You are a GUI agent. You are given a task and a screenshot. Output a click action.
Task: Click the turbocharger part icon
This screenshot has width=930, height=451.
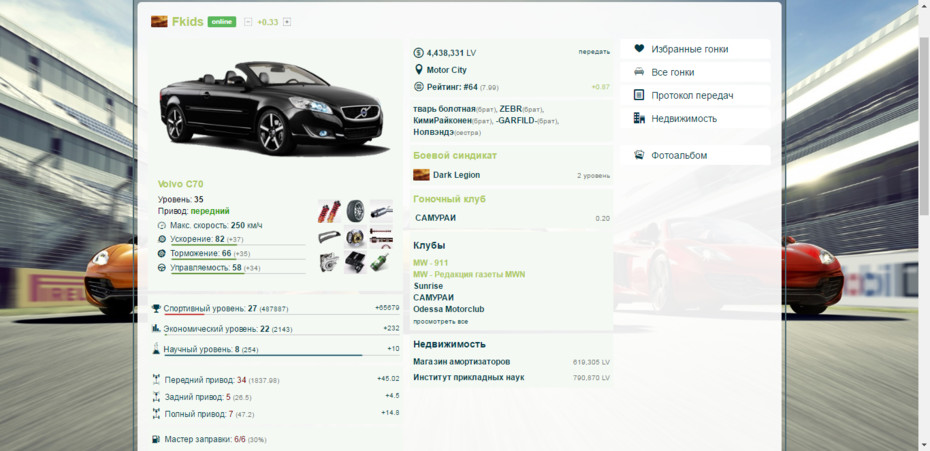coord(329,262)
